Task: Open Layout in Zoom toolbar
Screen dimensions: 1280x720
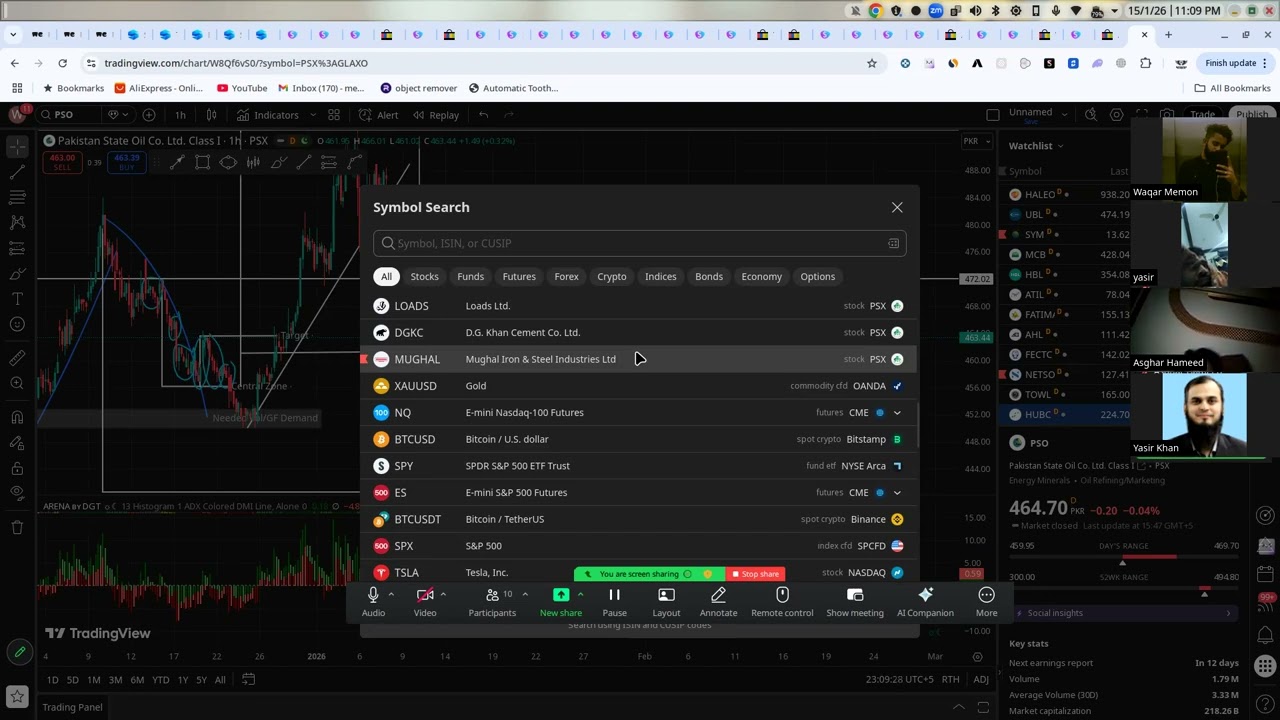Action: coord(666,602)
